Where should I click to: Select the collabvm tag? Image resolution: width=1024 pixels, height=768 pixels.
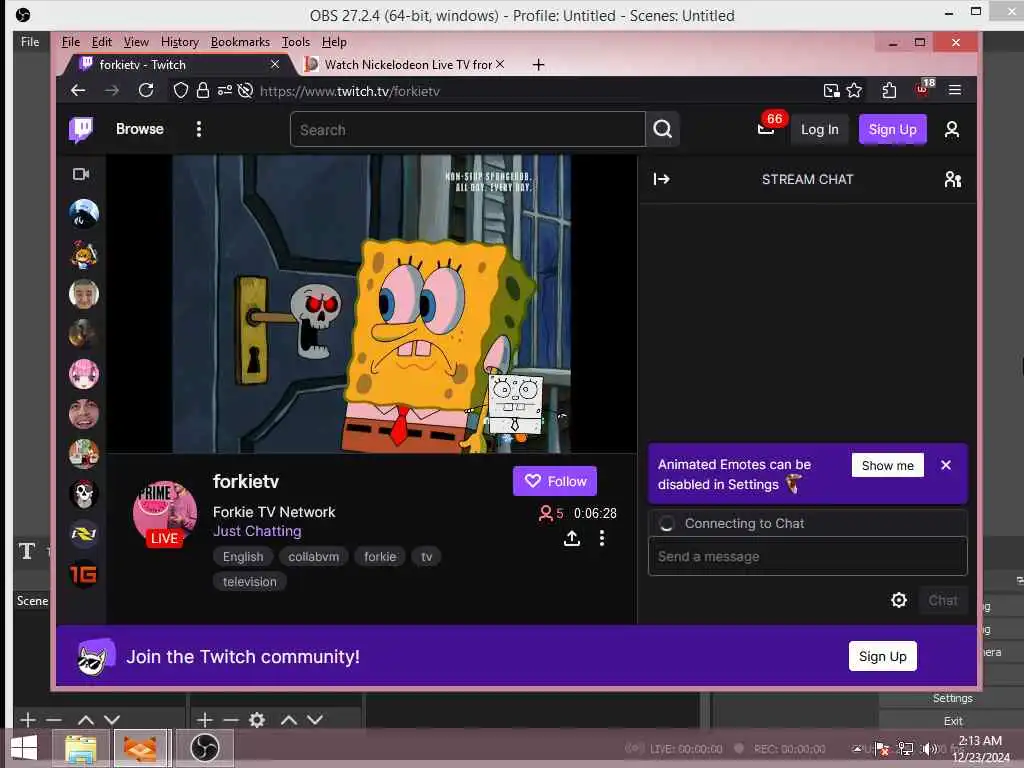tap(313, 556)
